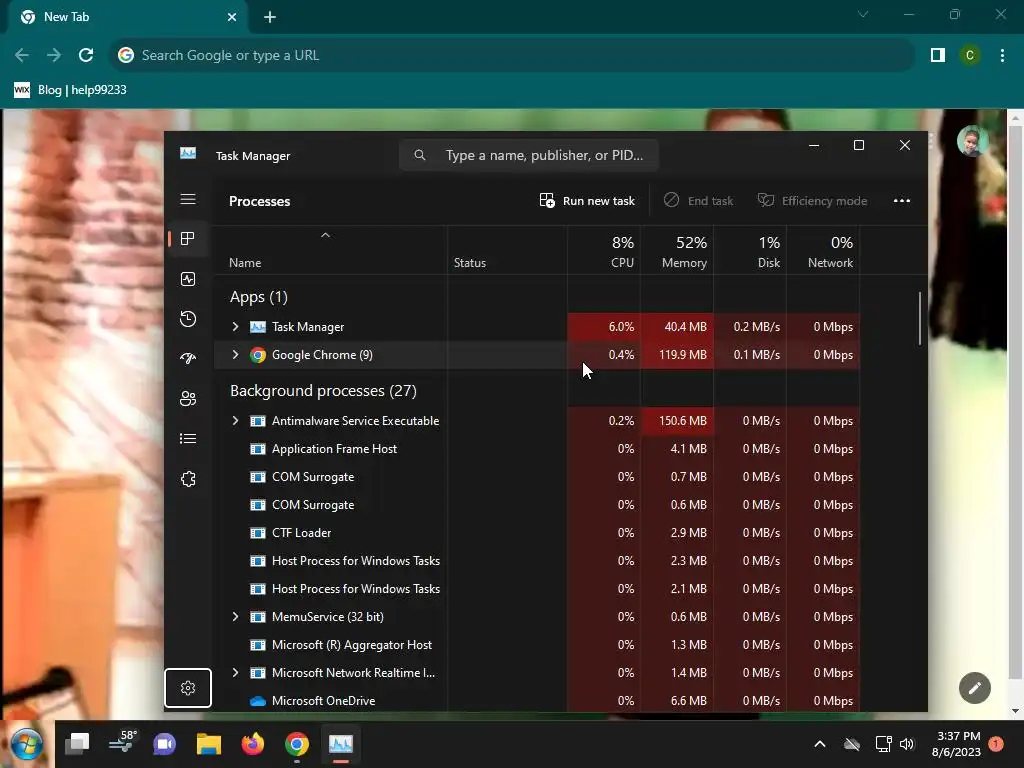Open Blog | help99233 bookmark

71,90
